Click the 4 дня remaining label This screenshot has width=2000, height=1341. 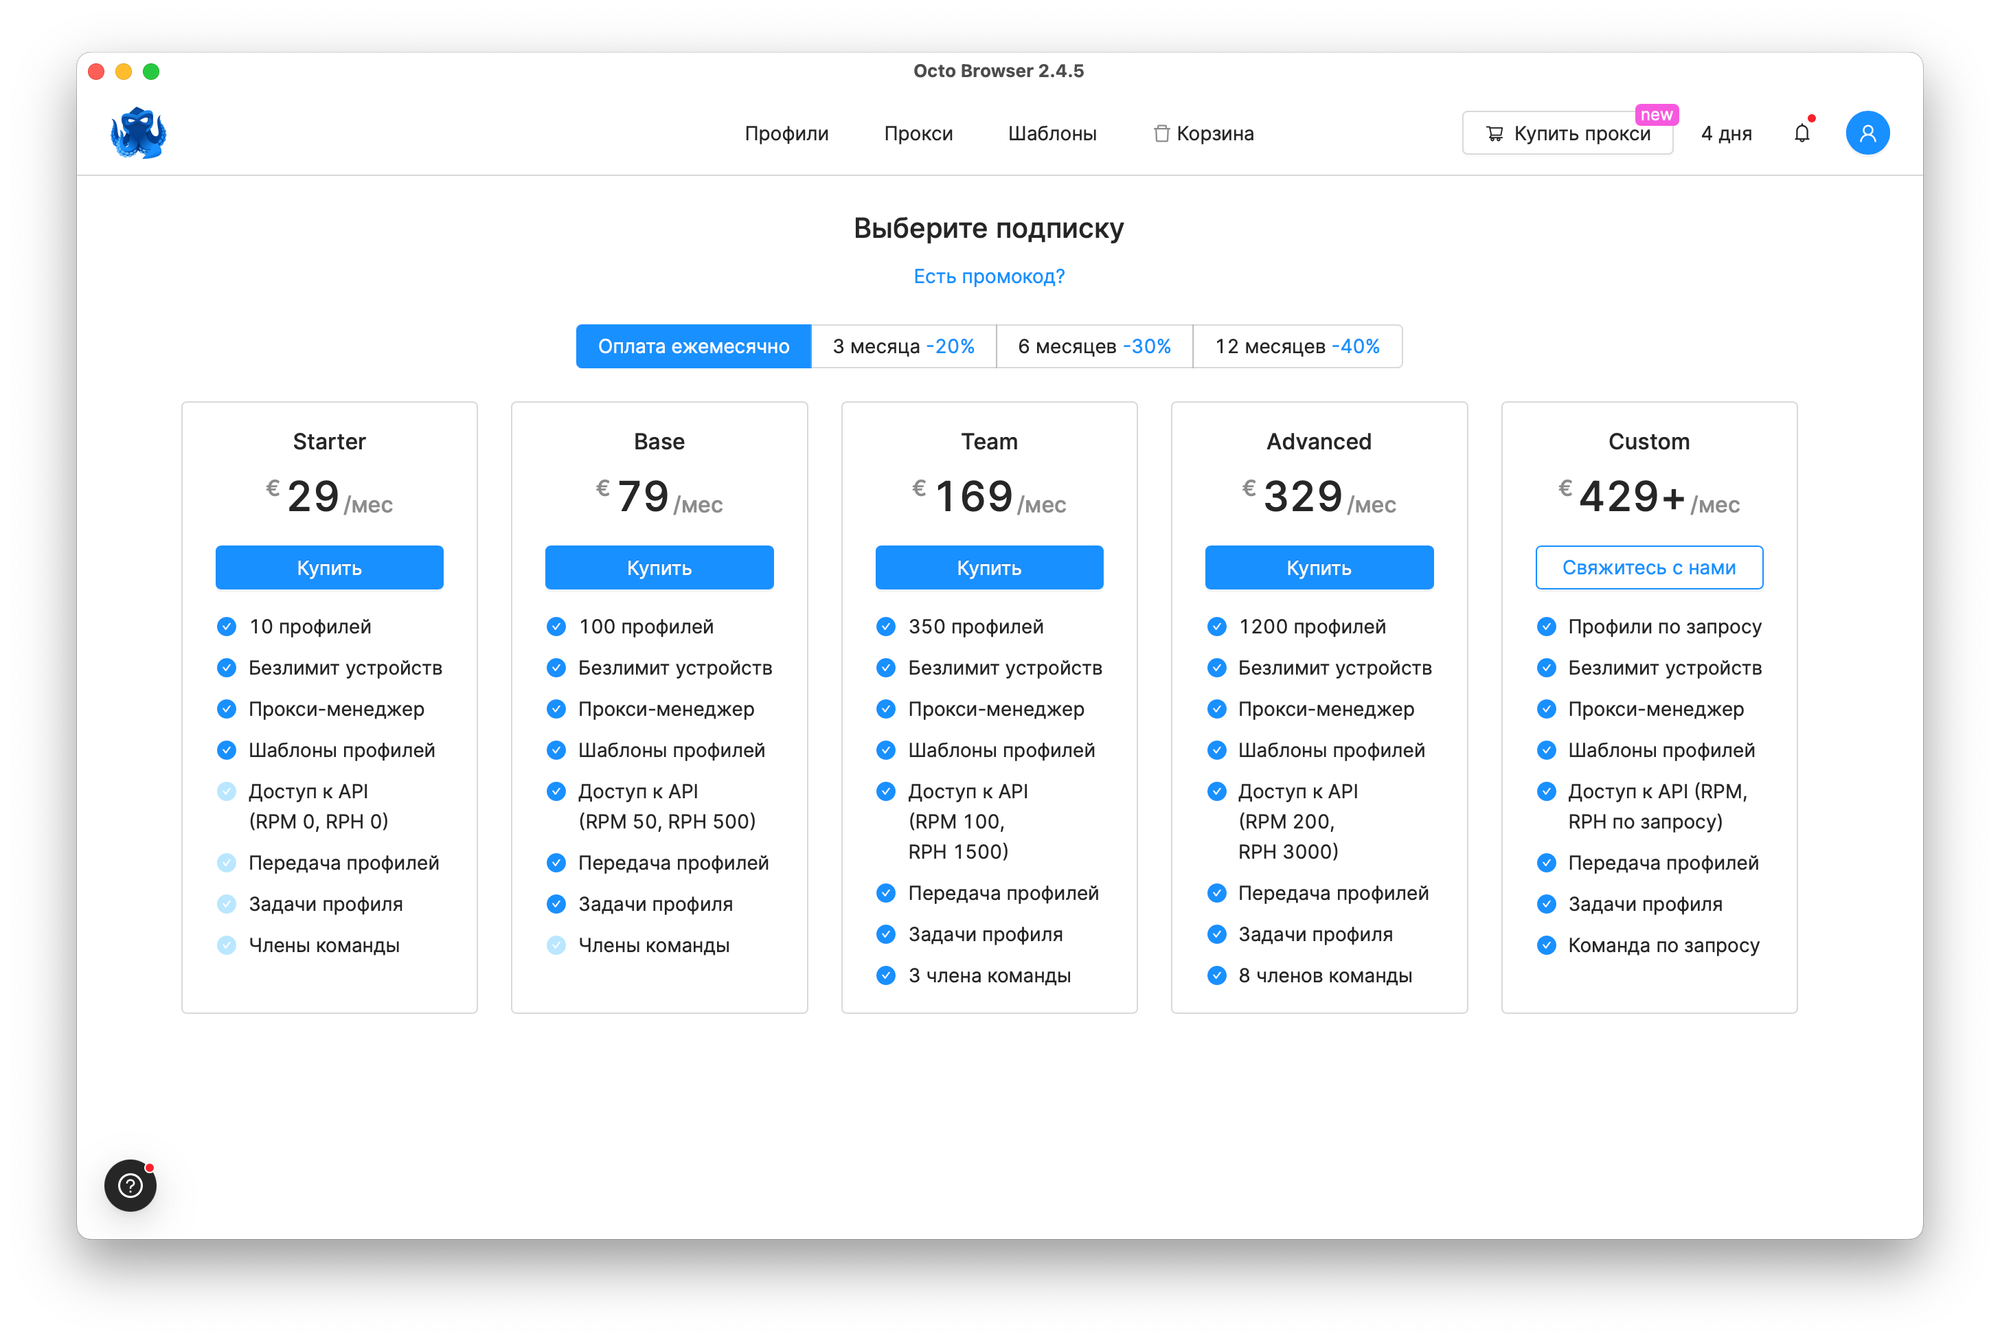click(x=1726, y=134)
